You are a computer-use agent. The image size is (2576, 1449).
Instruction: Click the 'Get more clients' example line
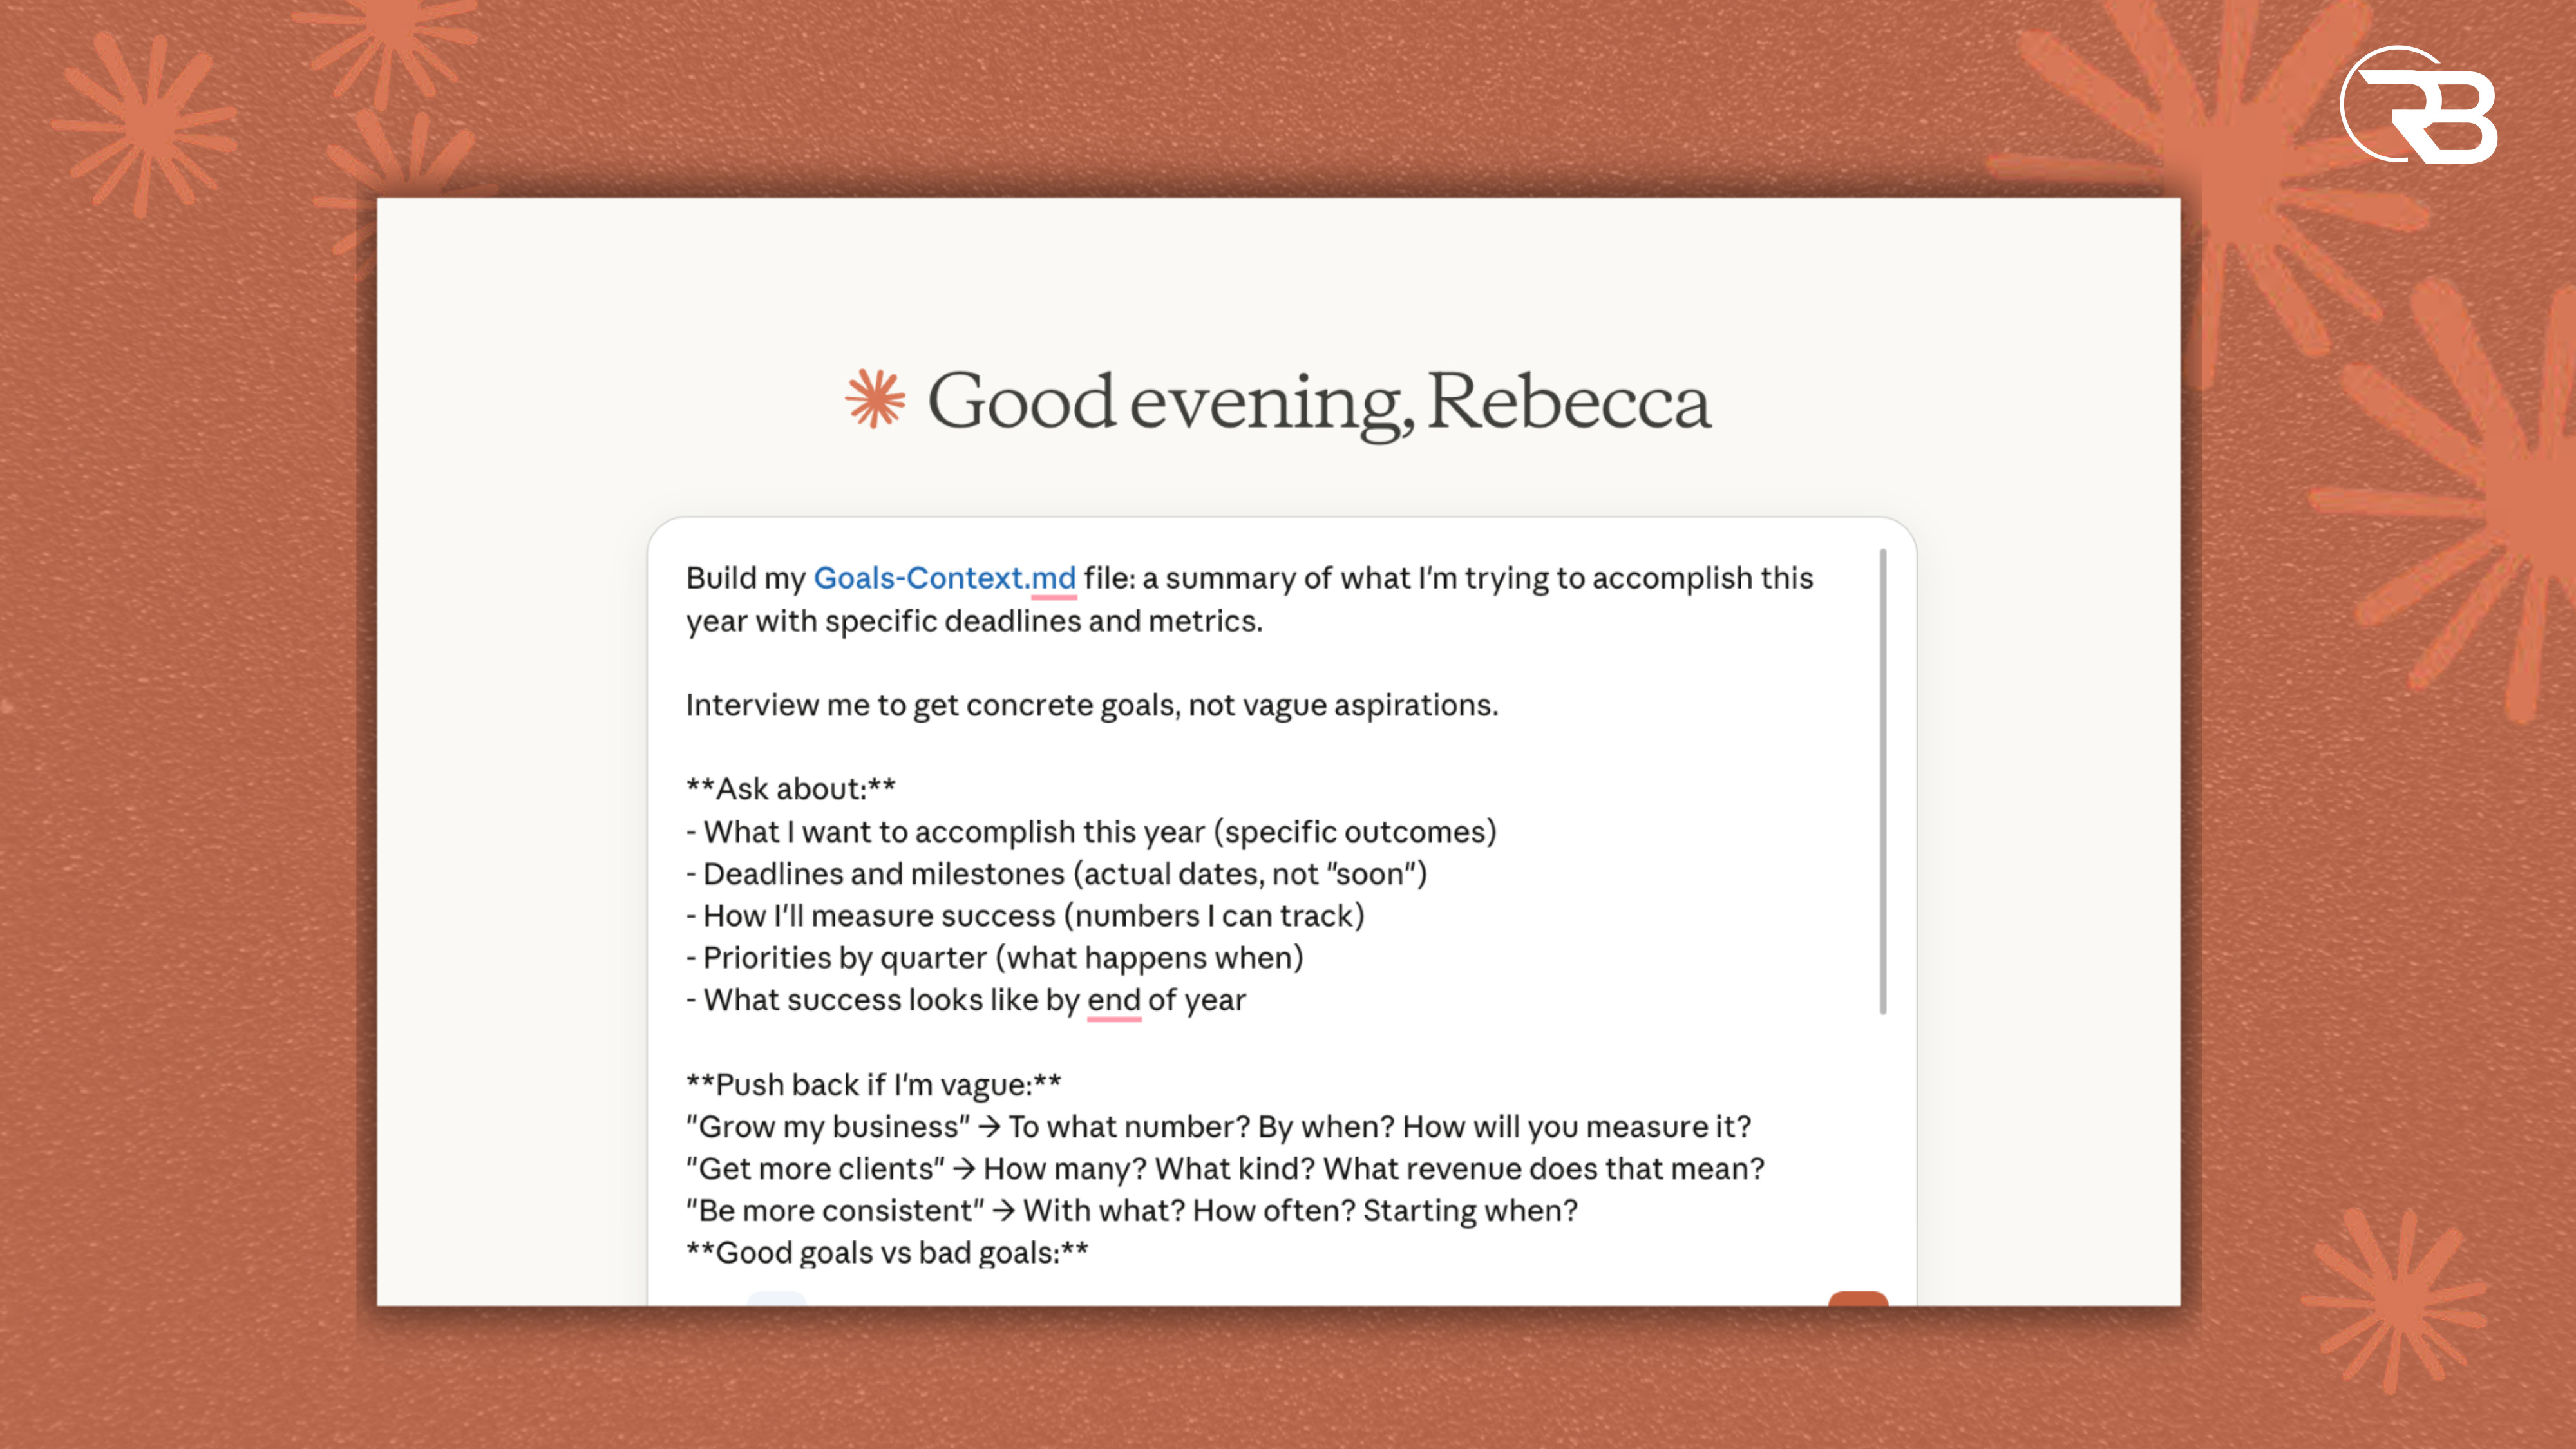tap(1224, 1169)
